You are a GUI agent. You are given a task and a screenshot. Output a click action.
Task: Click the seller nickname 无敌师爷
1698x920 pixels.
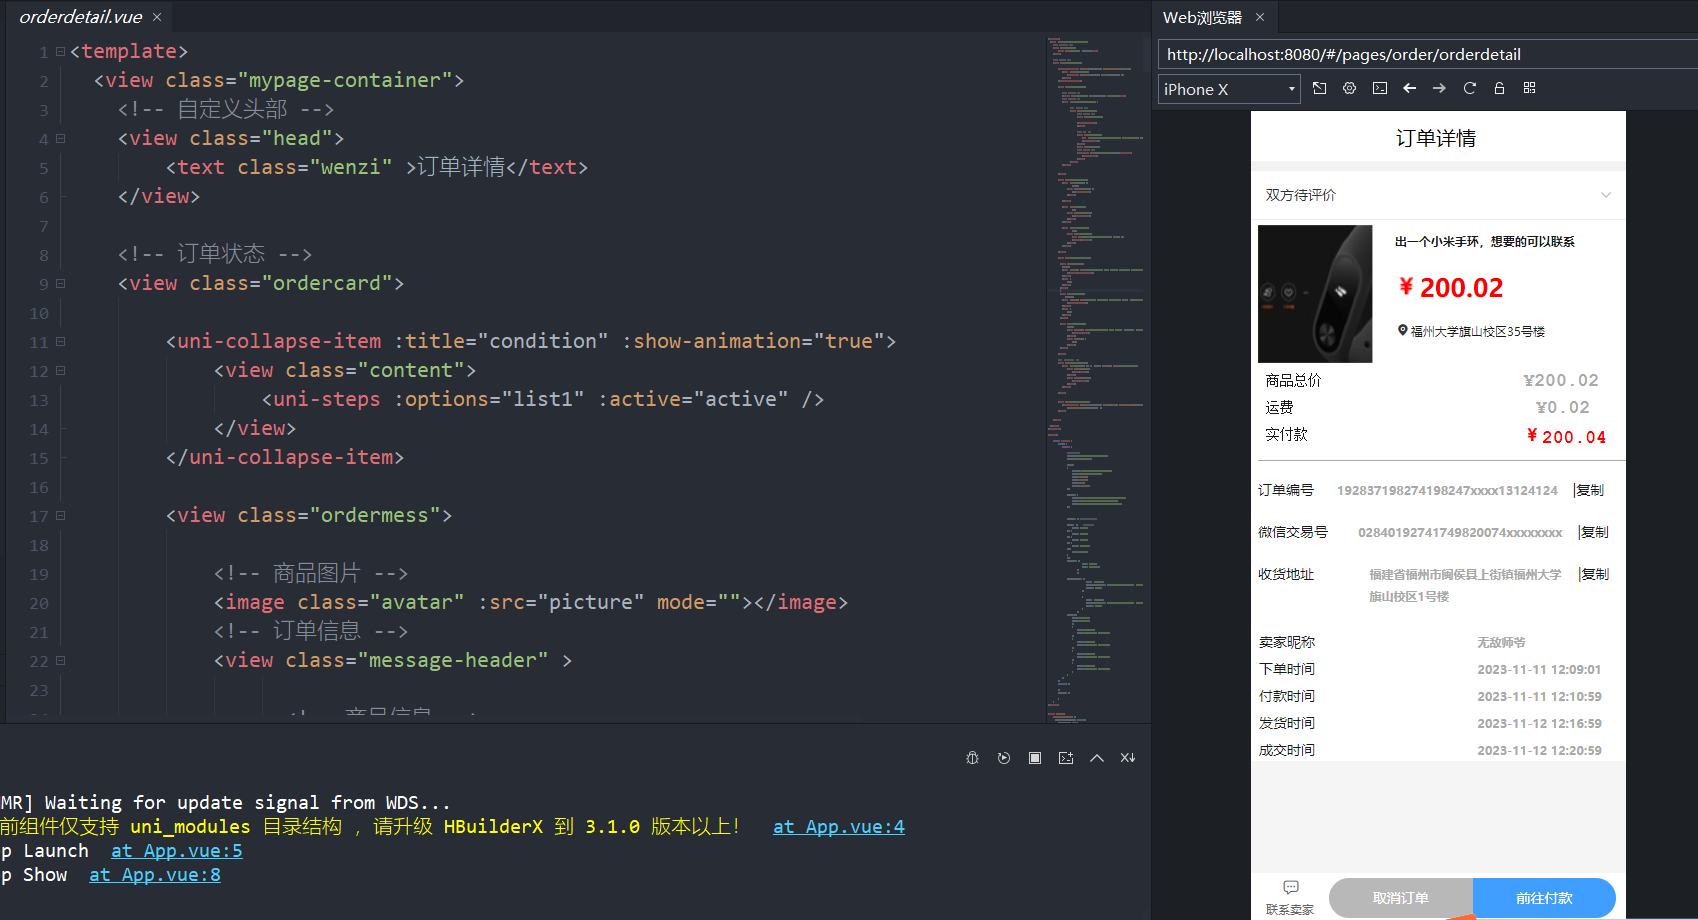[1501, 642]
